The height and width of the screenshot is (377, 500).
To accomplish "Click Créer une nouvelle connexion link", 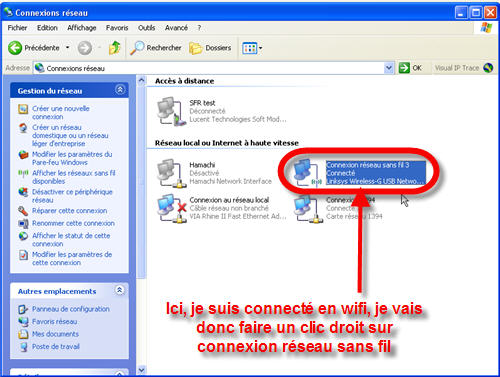I will click(61, 113).
